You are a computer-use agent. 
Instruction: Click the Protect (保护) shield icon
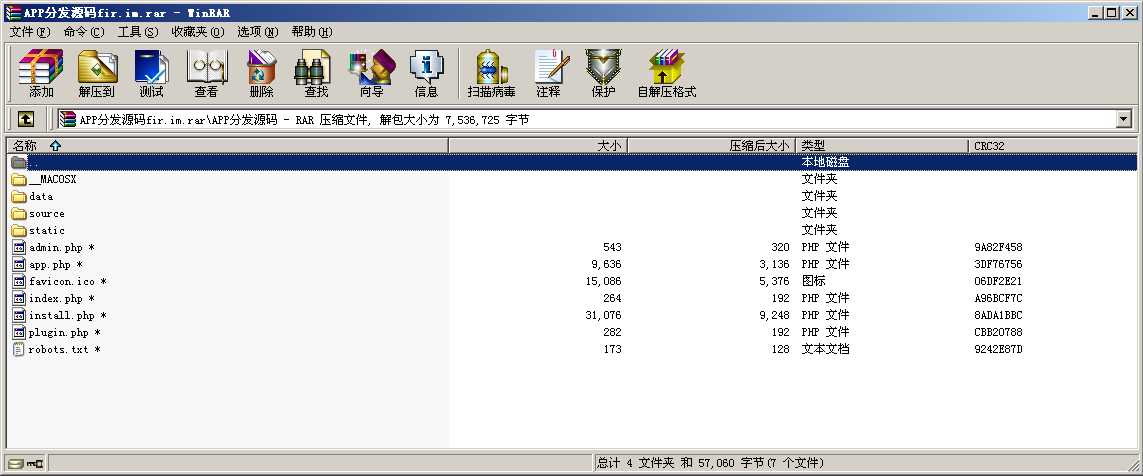pyautogui.click(x=603, y=74)
